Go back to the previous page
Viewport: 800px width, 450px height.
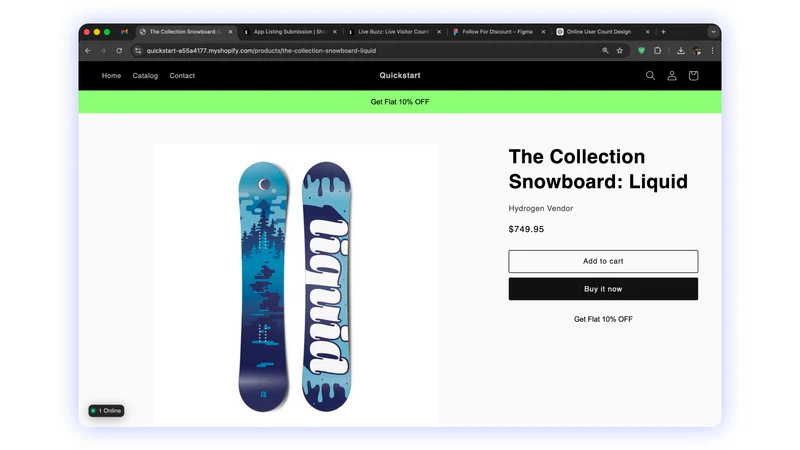click(x=88, y=51)
